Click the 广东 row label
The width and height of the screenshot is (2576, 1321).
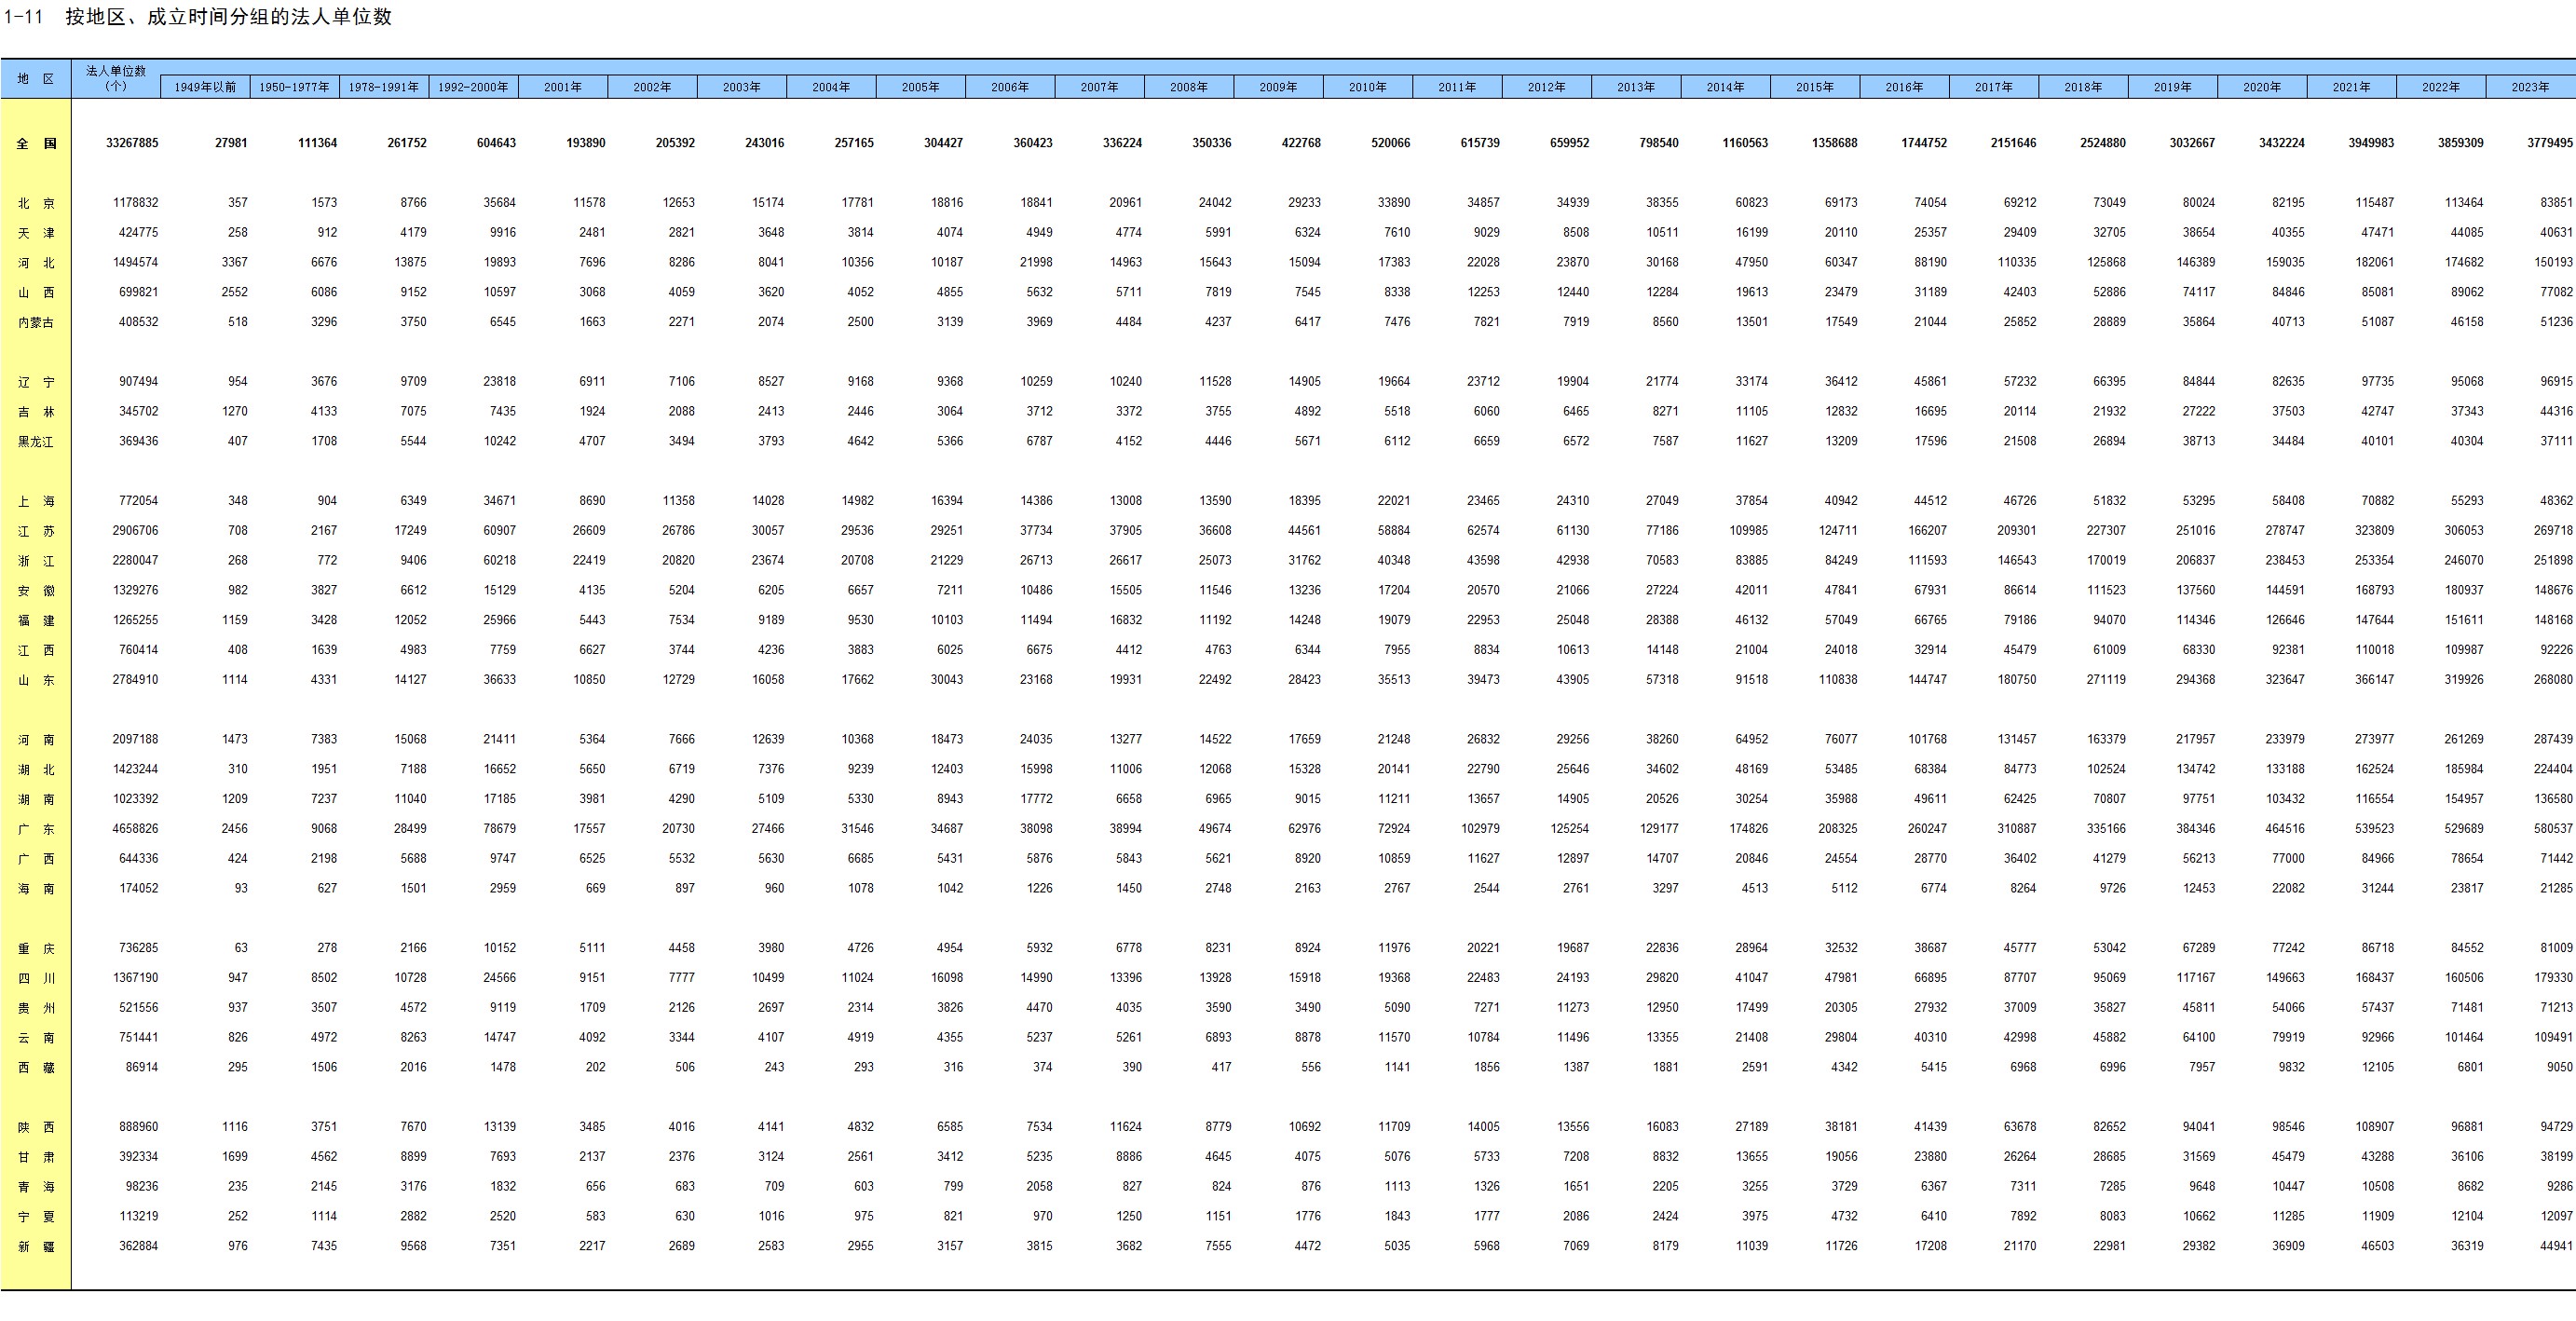(x=36, y=829)
